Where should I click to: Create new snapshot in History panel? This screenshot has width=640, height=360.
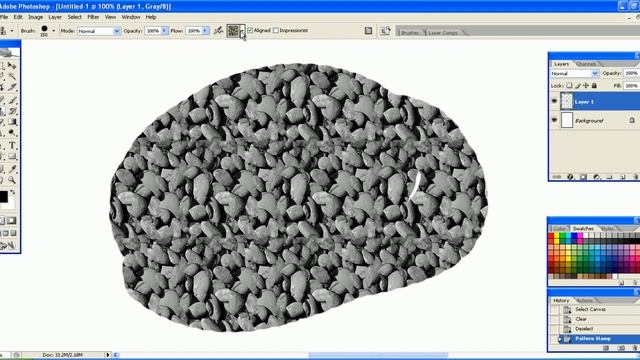[x=621, y=348]
